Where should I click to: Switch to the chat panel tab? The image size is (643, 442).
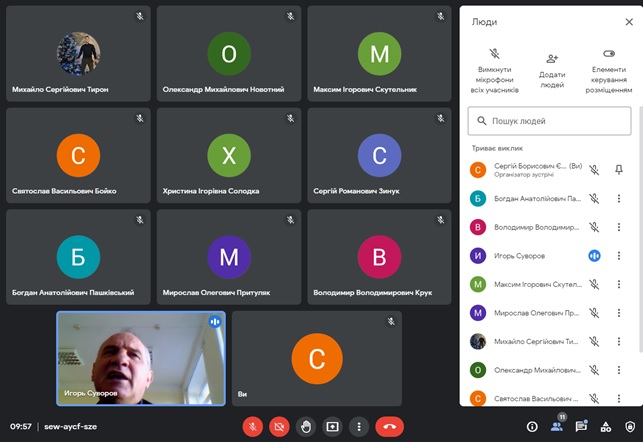[581, 426]
